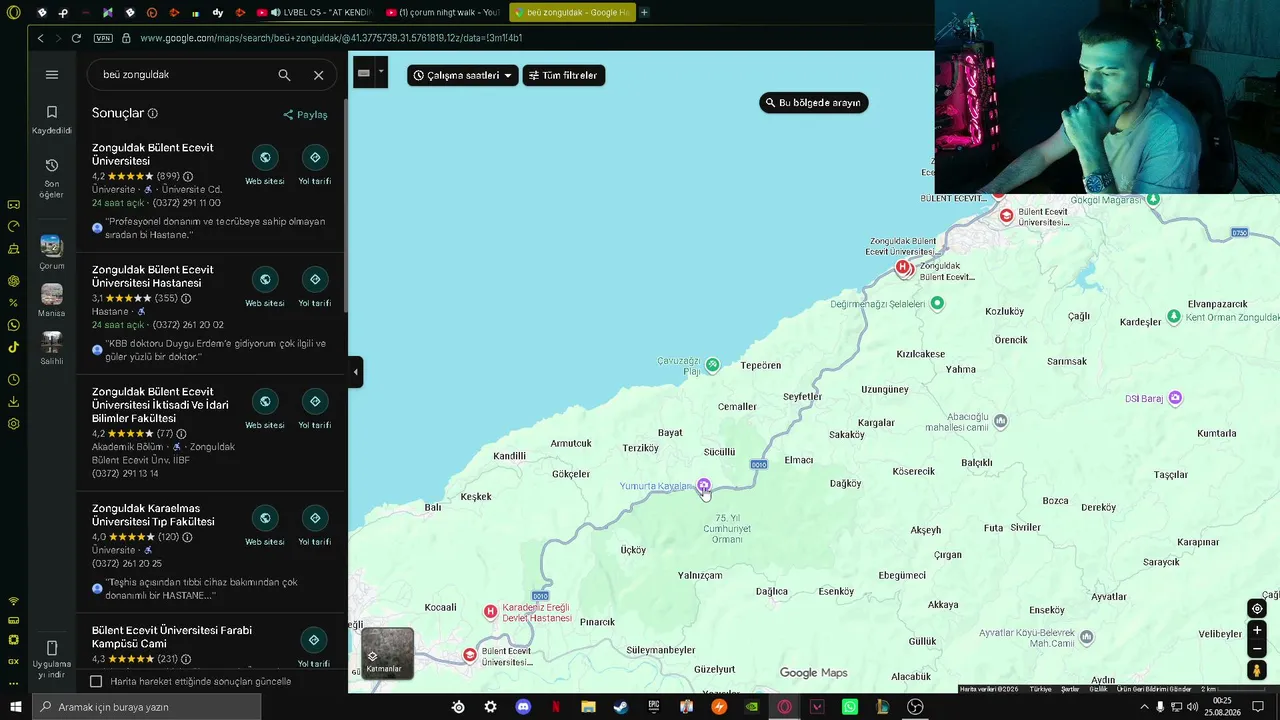Image resolution: width=1280 pixels, height=720 pixels.
Task: Open TikTok in Opera GX sidebar
Action: (x=14, y=347)
